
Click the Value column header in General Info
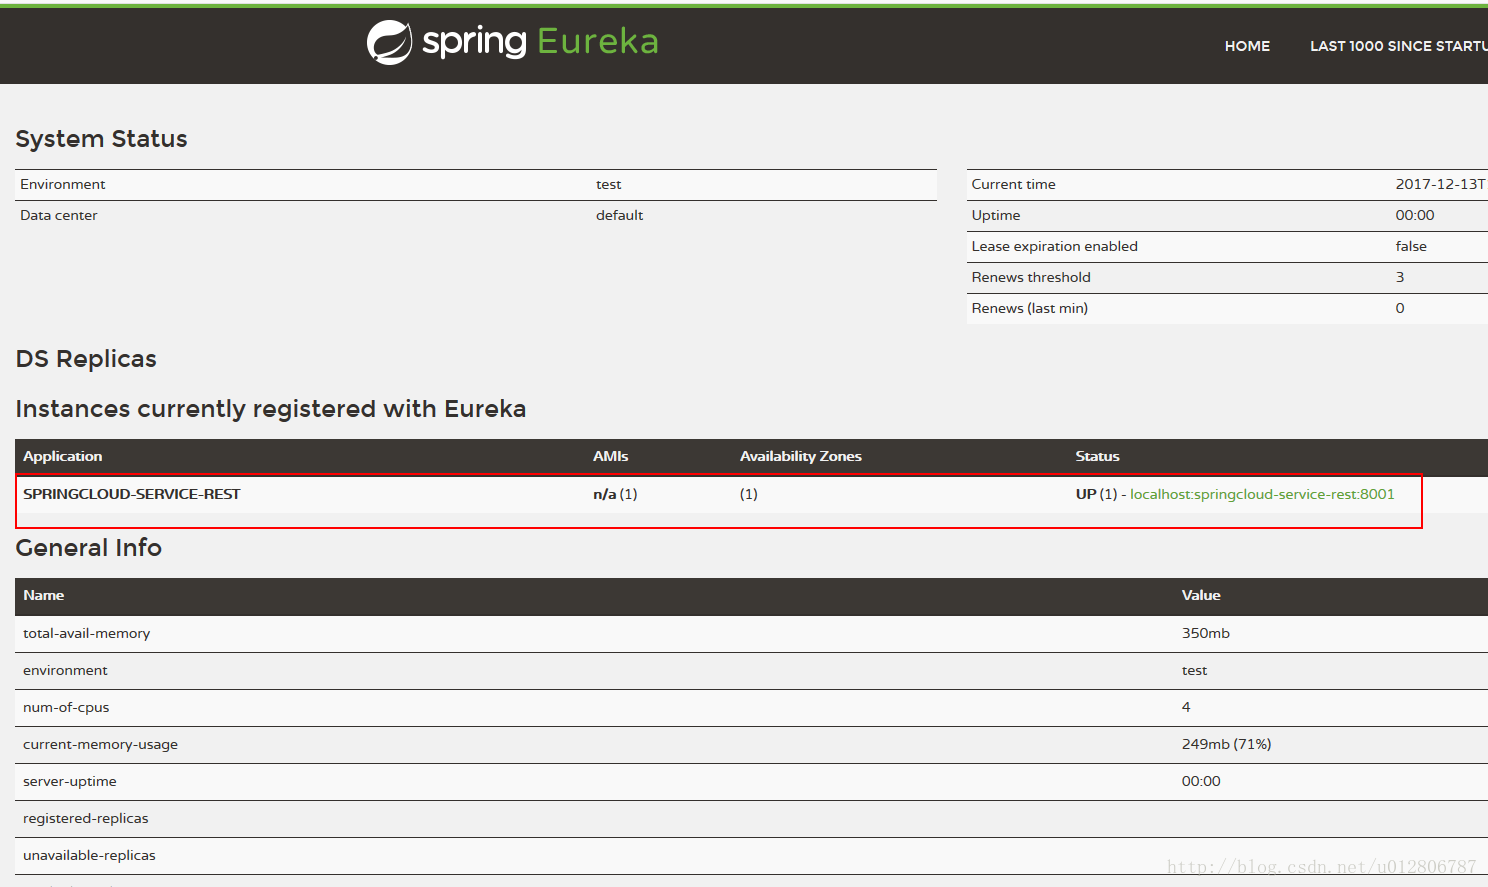[1201, 595]
